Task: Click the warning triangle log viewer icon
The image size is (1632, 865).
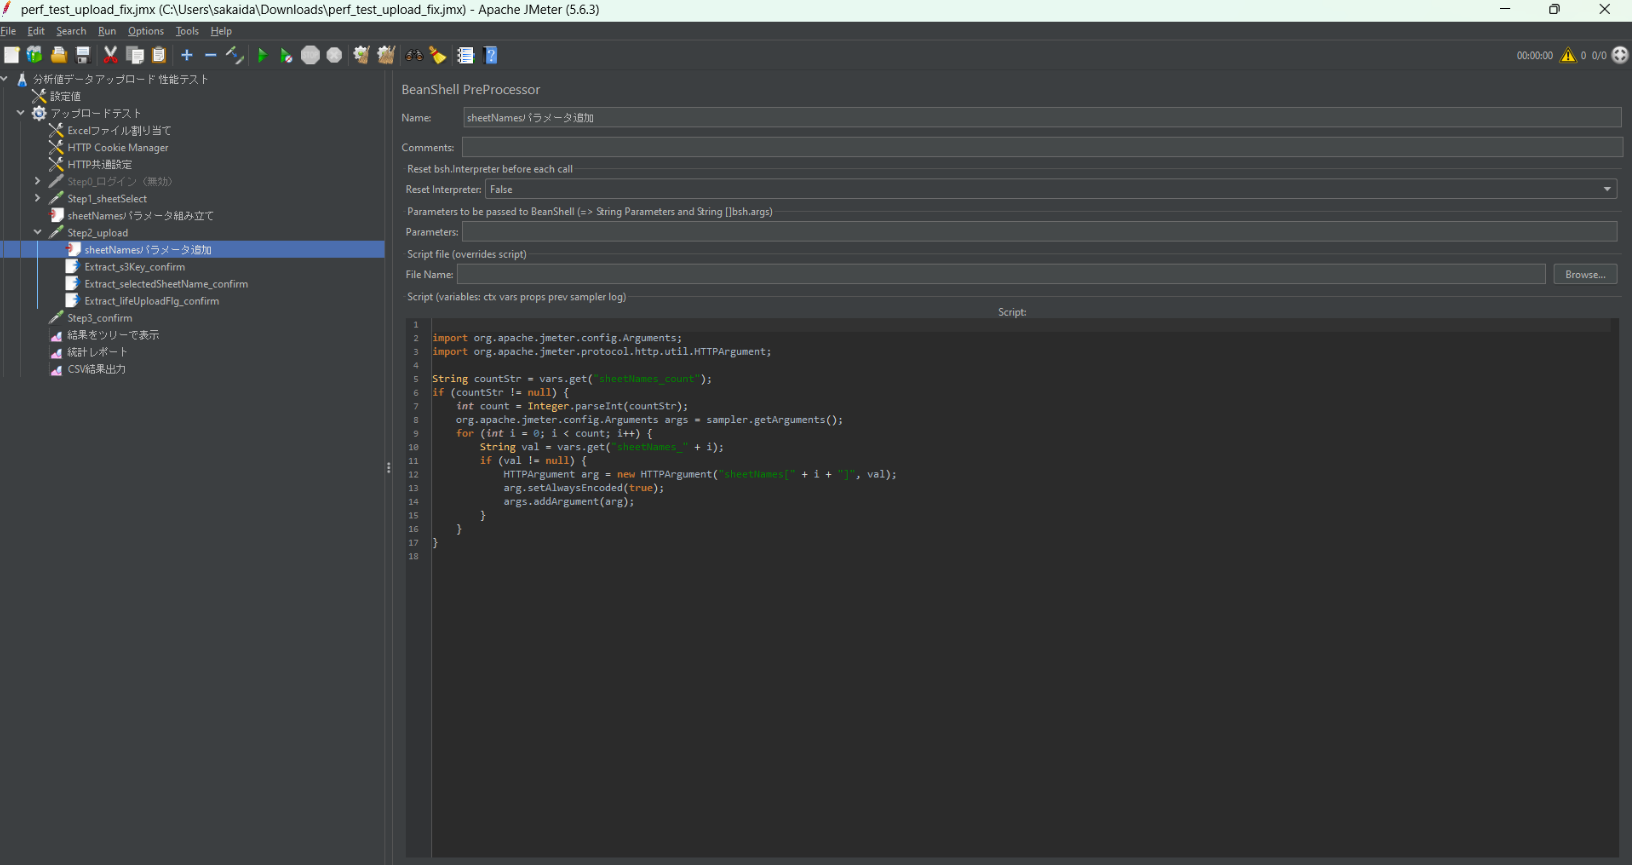Action: click(1568, 55)
